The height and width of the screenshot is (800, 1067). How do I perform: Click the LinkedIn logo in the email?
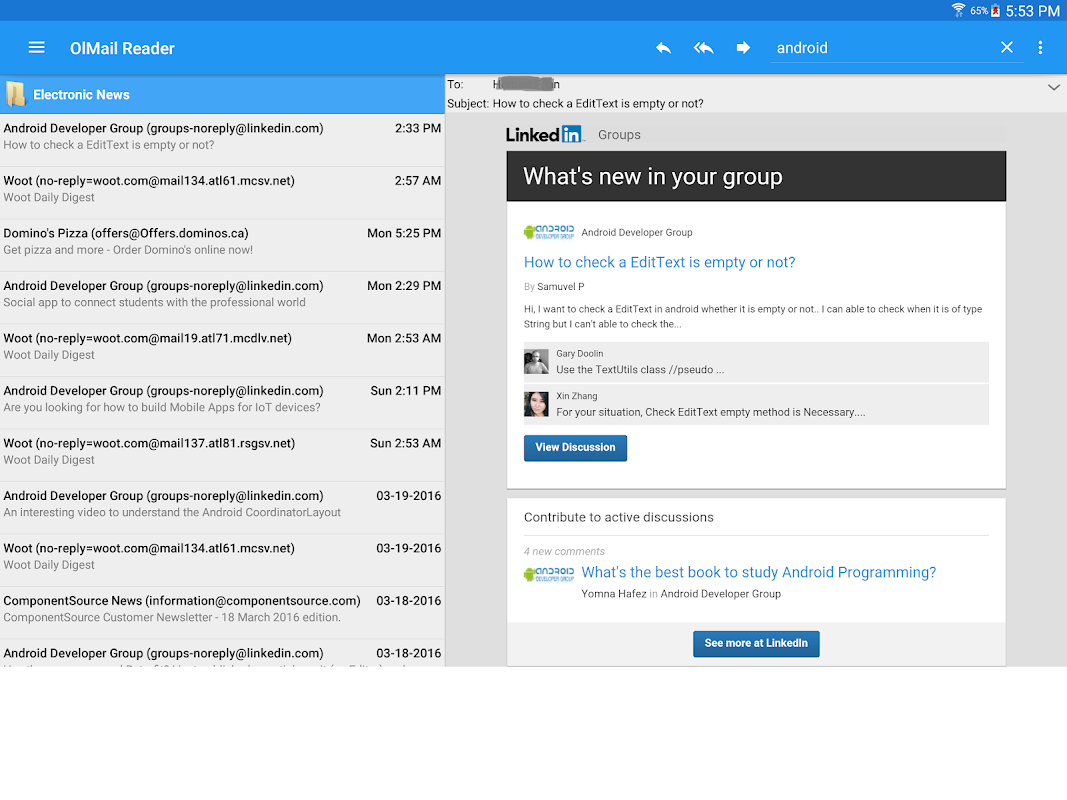pyautogui.click(x=544, y=134)
